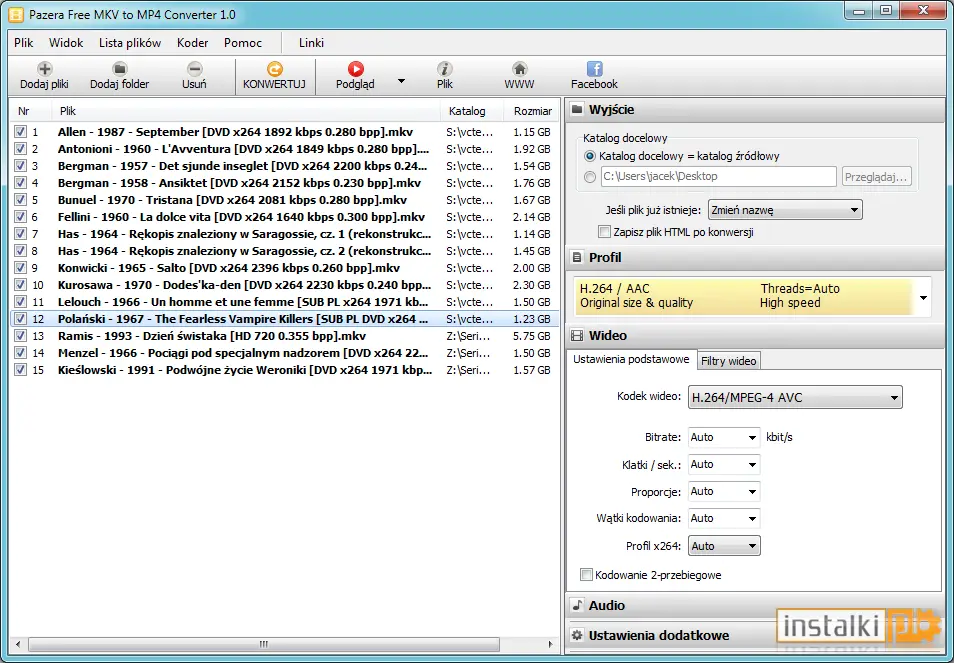
Task: Uncheck file 15 Kieślowski - Podwójne życie Weroniki
Action: pos(21,370)
